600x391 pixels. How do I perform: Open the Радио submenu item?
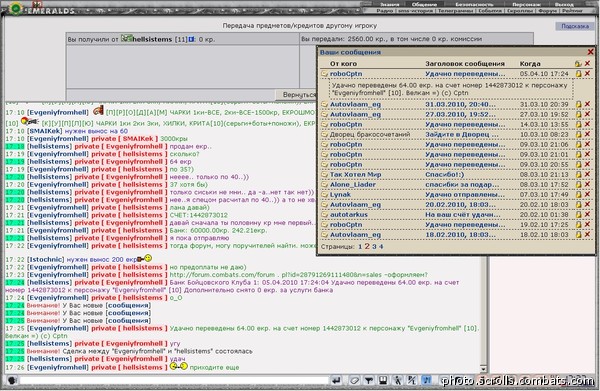pyautogui.click(x=385, y=11)
